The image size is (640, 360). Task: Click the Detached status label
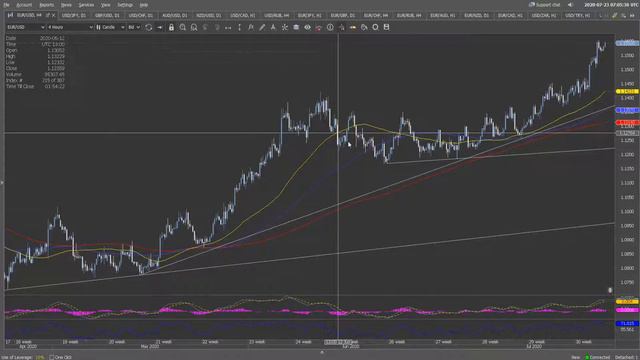[x=624, y=357]
